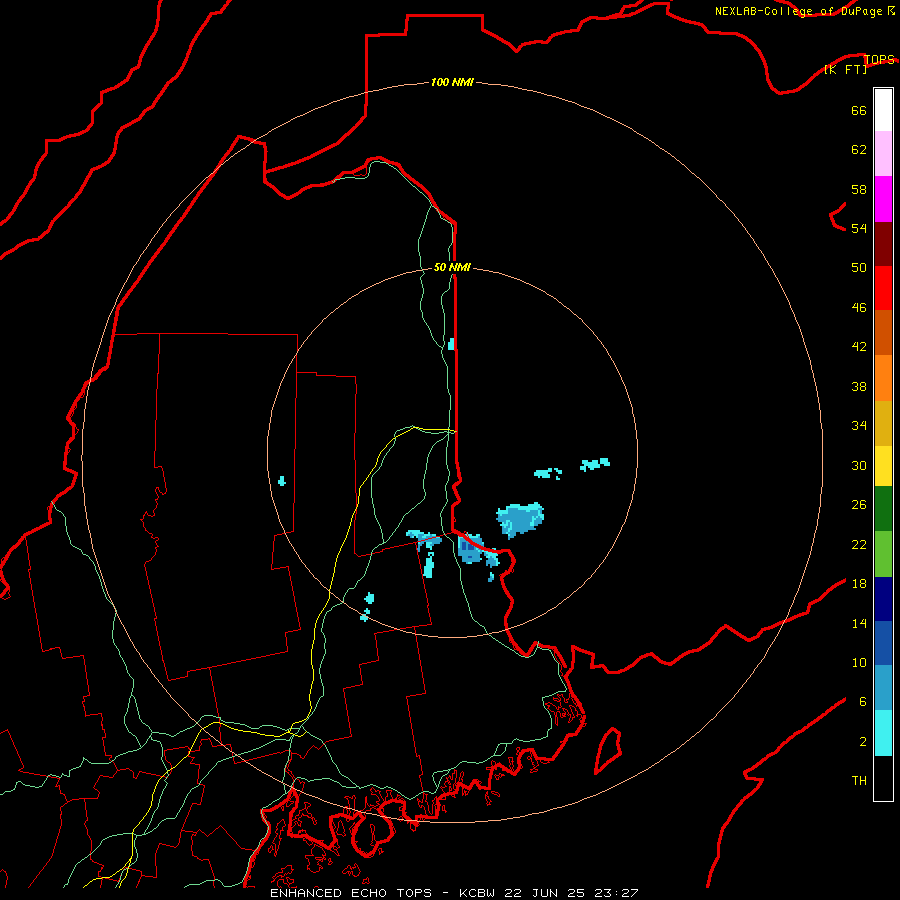Click the bright red legend color block
This screenshot has height=900, width=900.
[x=883, y=288]
